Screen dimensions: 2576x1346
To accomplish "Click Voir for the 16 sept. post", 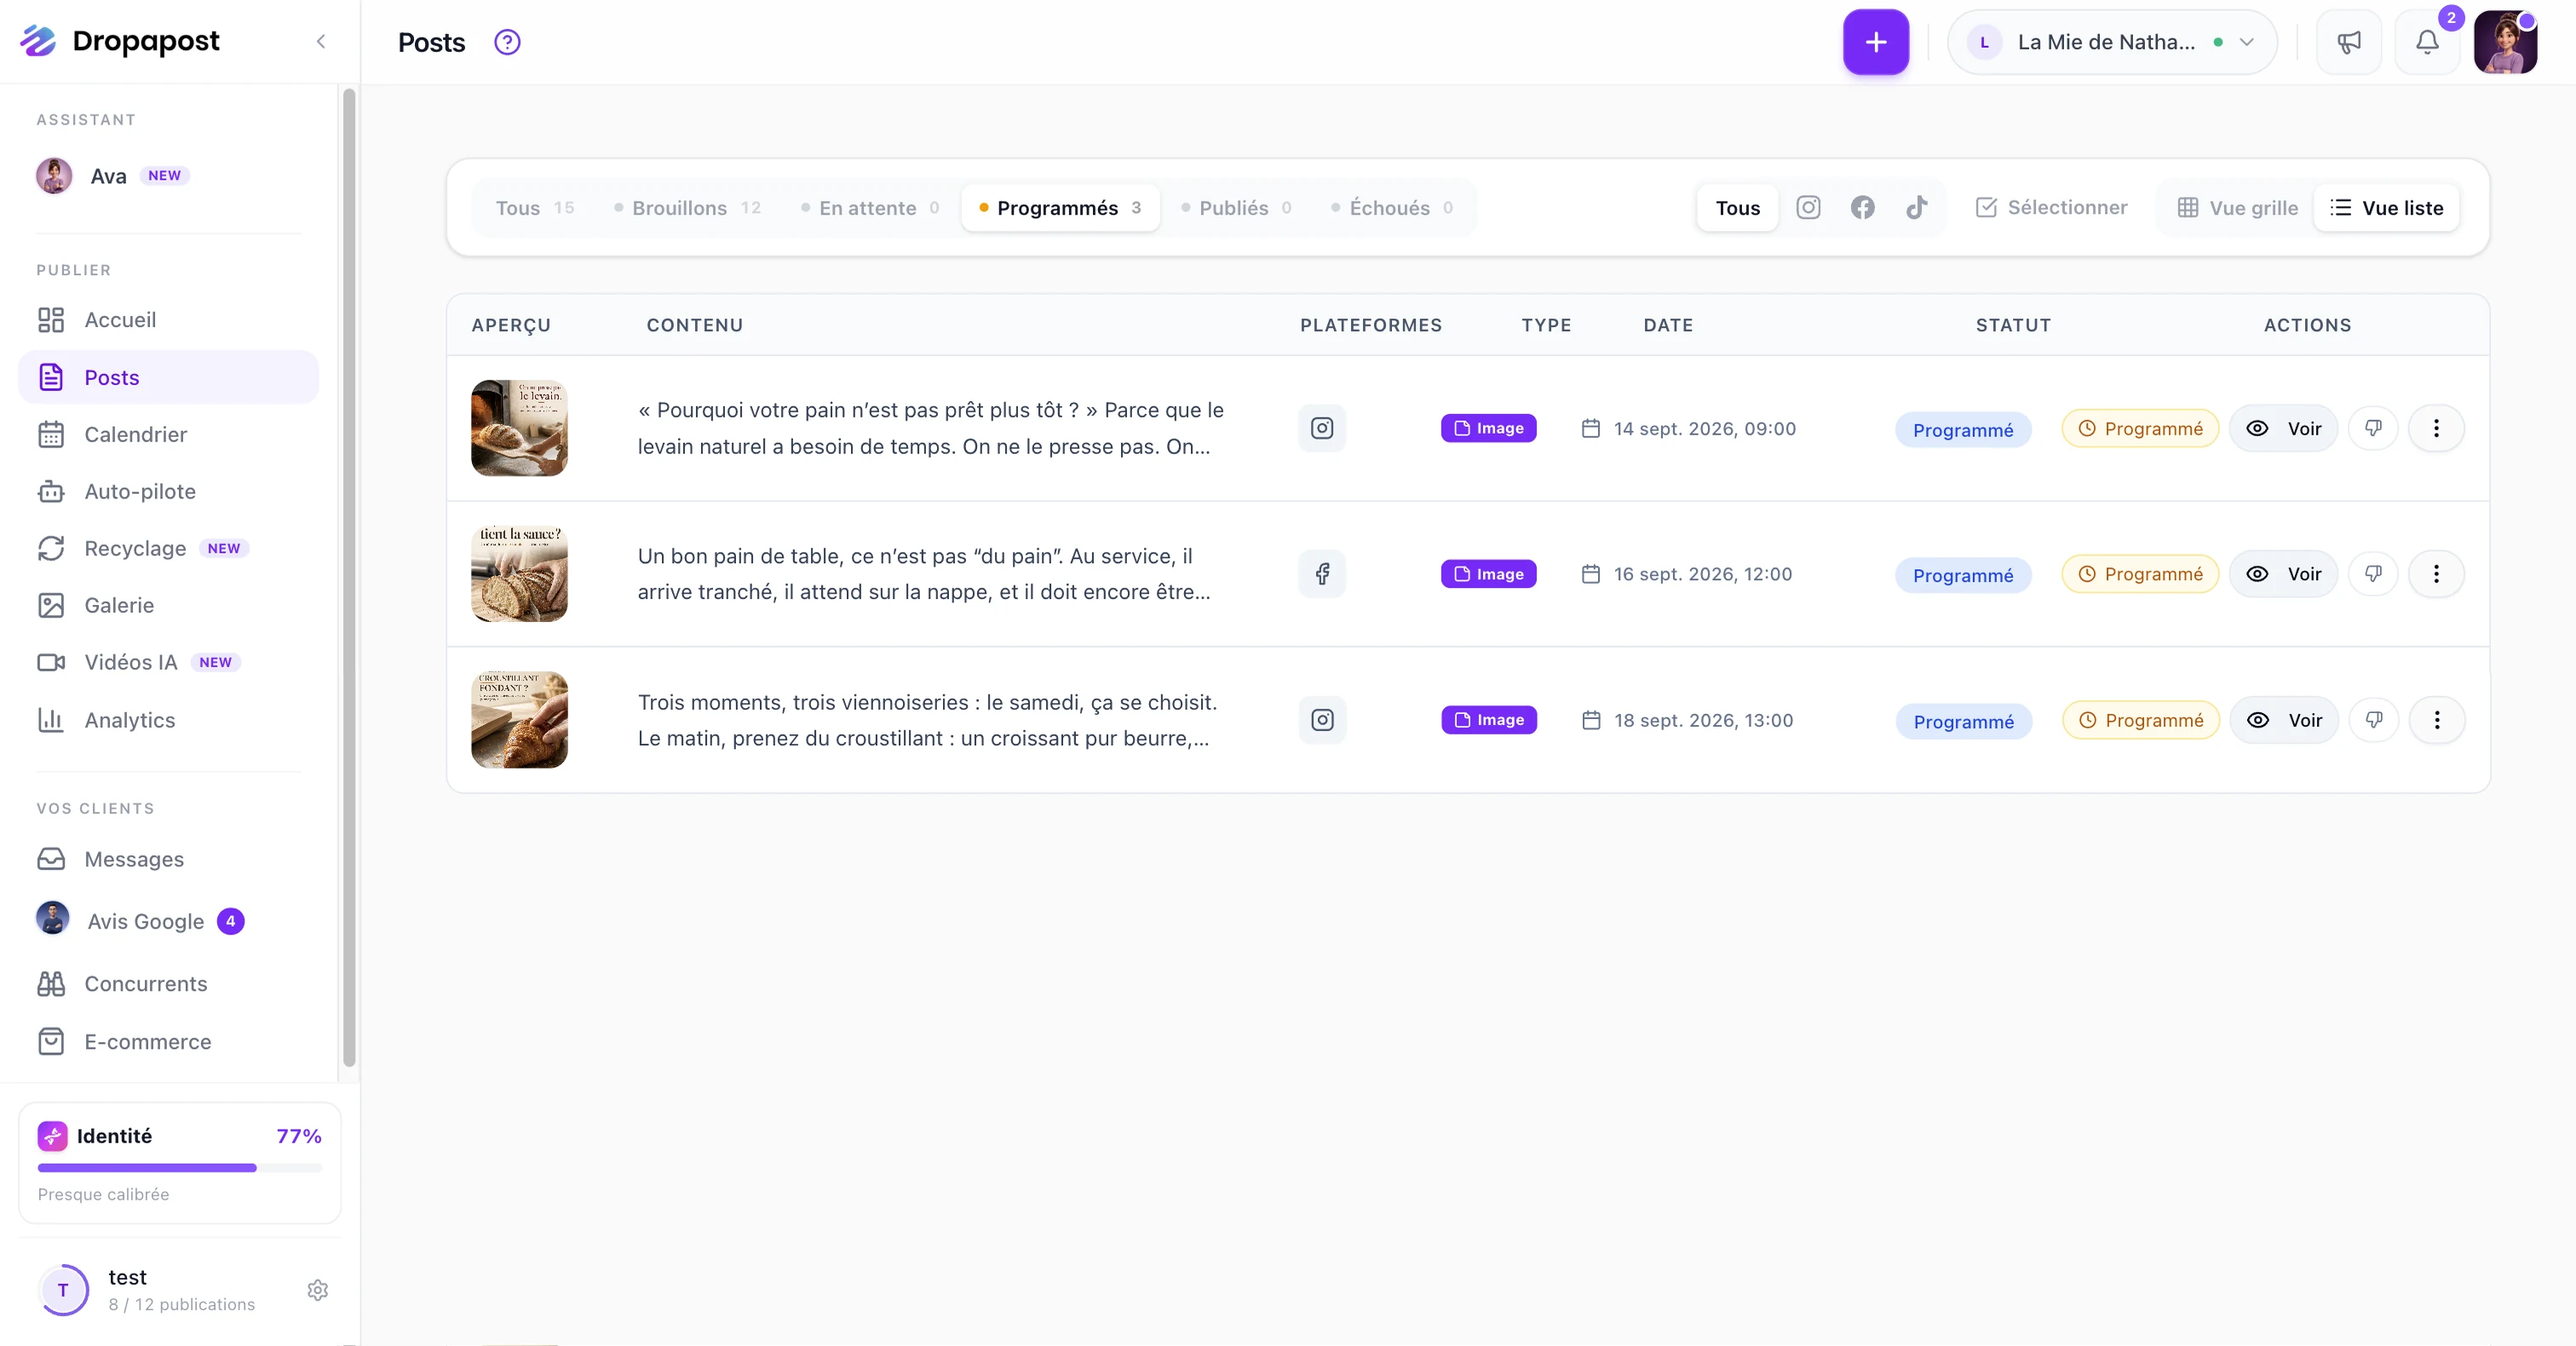I will tap(2283, 574).
